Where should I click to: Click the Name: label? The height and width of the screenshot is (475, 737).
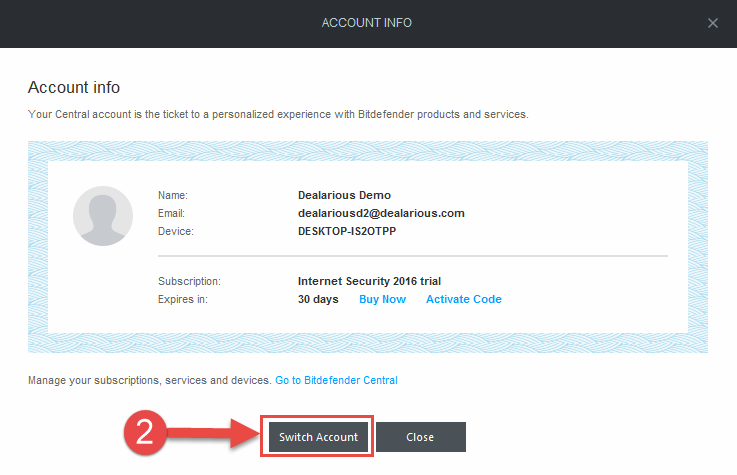point(173,195)
